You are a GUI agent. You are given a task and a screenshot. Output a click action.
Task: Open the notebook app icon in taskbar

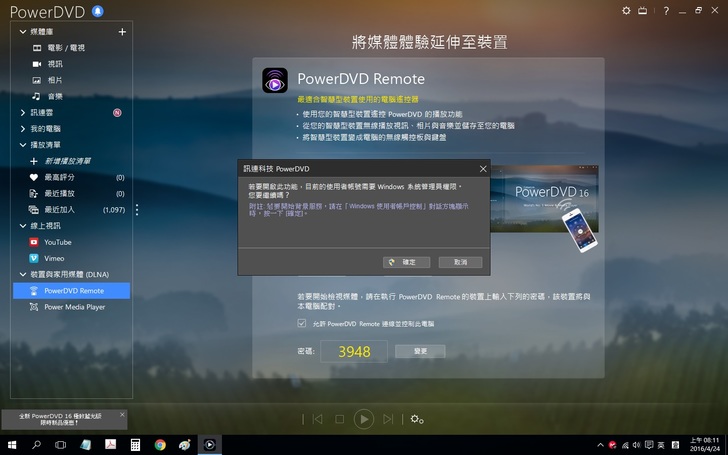[x=85, y=445]
